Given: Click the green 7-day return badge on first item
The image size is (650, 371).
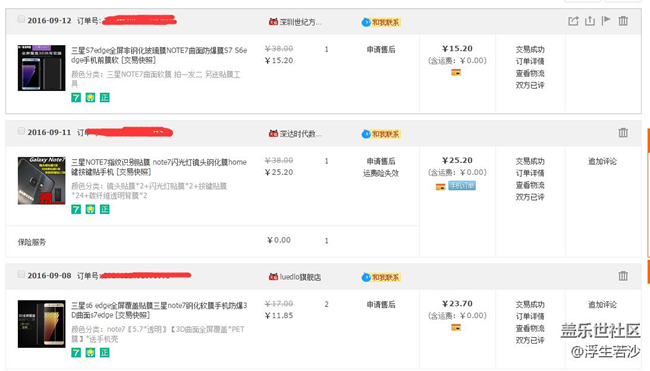Looking at the screenshot, I should coord(76,97).
